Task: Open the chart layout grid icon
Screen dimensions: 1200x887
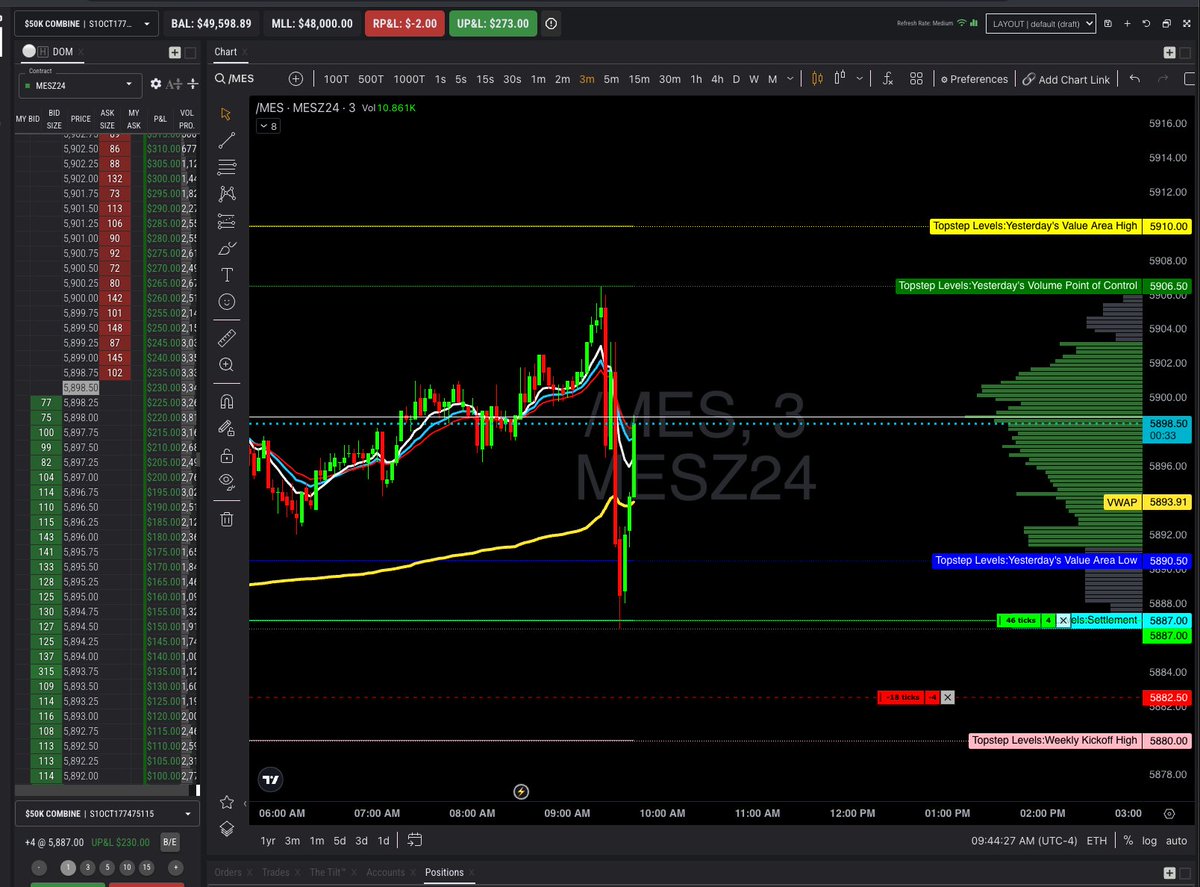Action: (x=916, y=79)
